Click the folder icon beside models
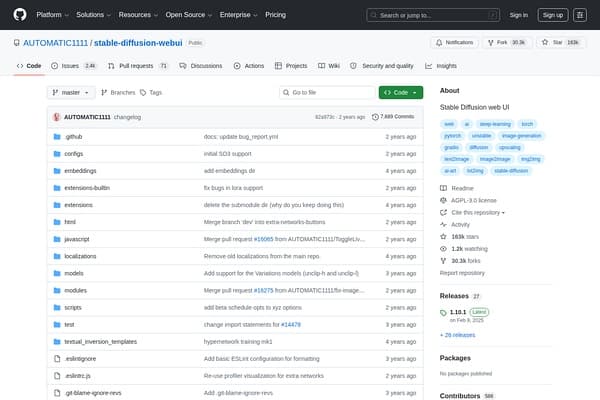 57,273
